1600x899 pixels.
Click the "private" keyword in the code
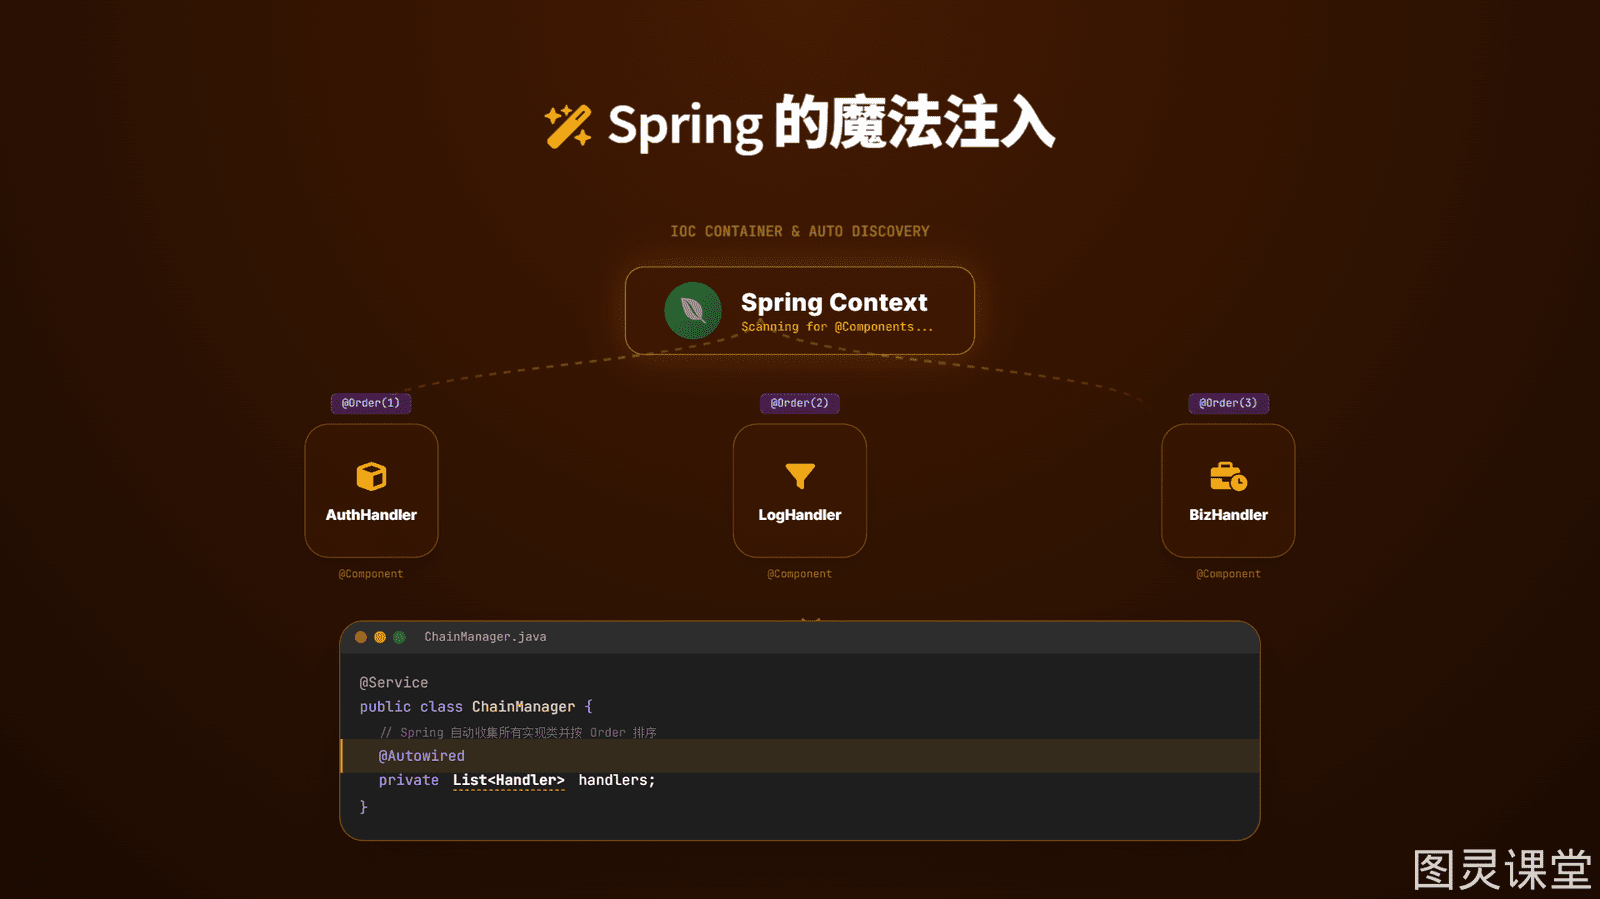click(x=408, y=780)
